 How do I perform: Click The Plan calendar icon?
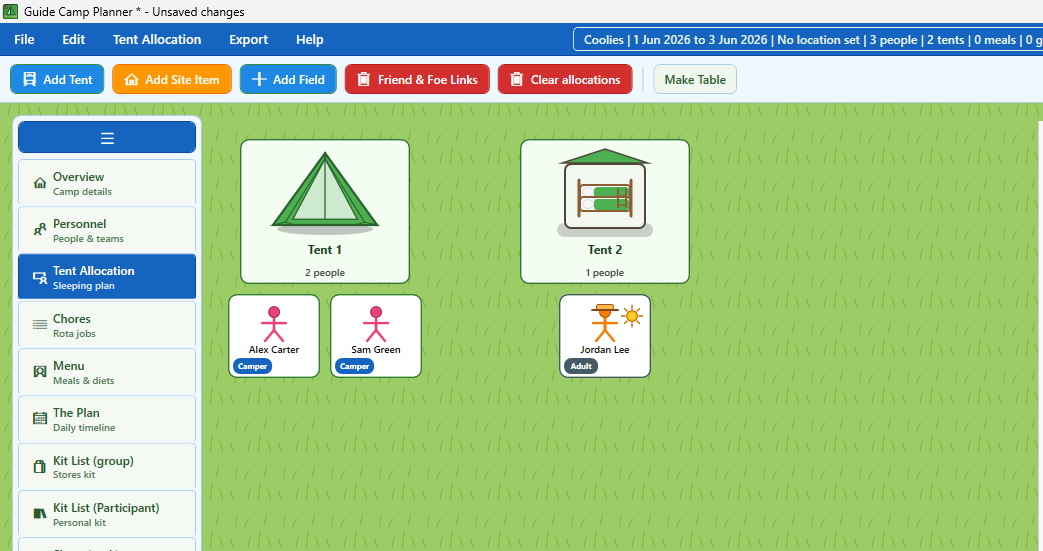coord(40,419)
